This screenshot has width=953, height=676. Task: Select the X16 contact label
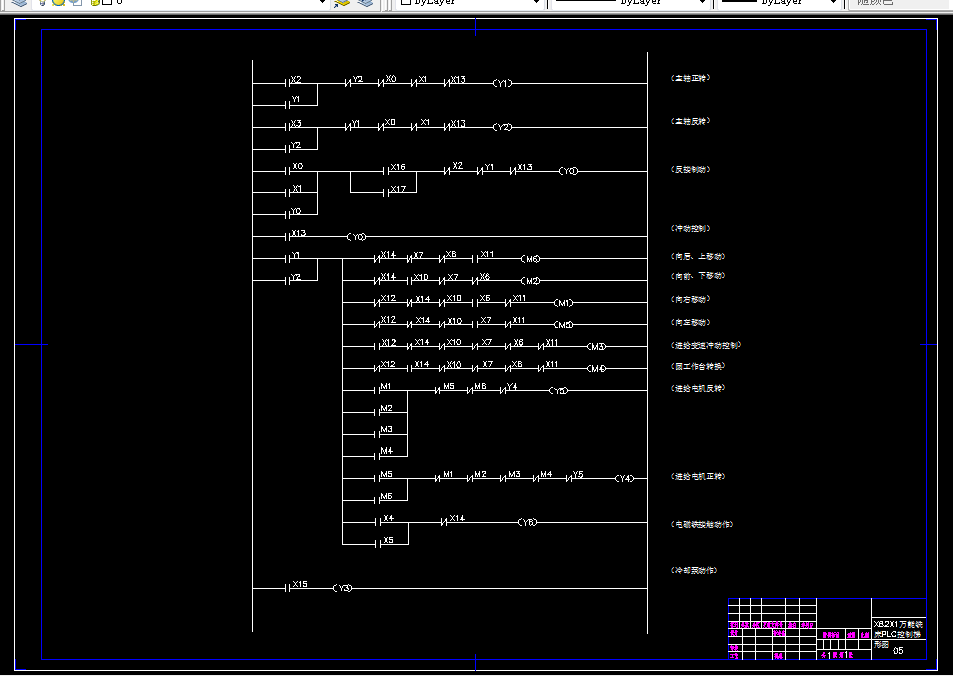click(398, 167)
